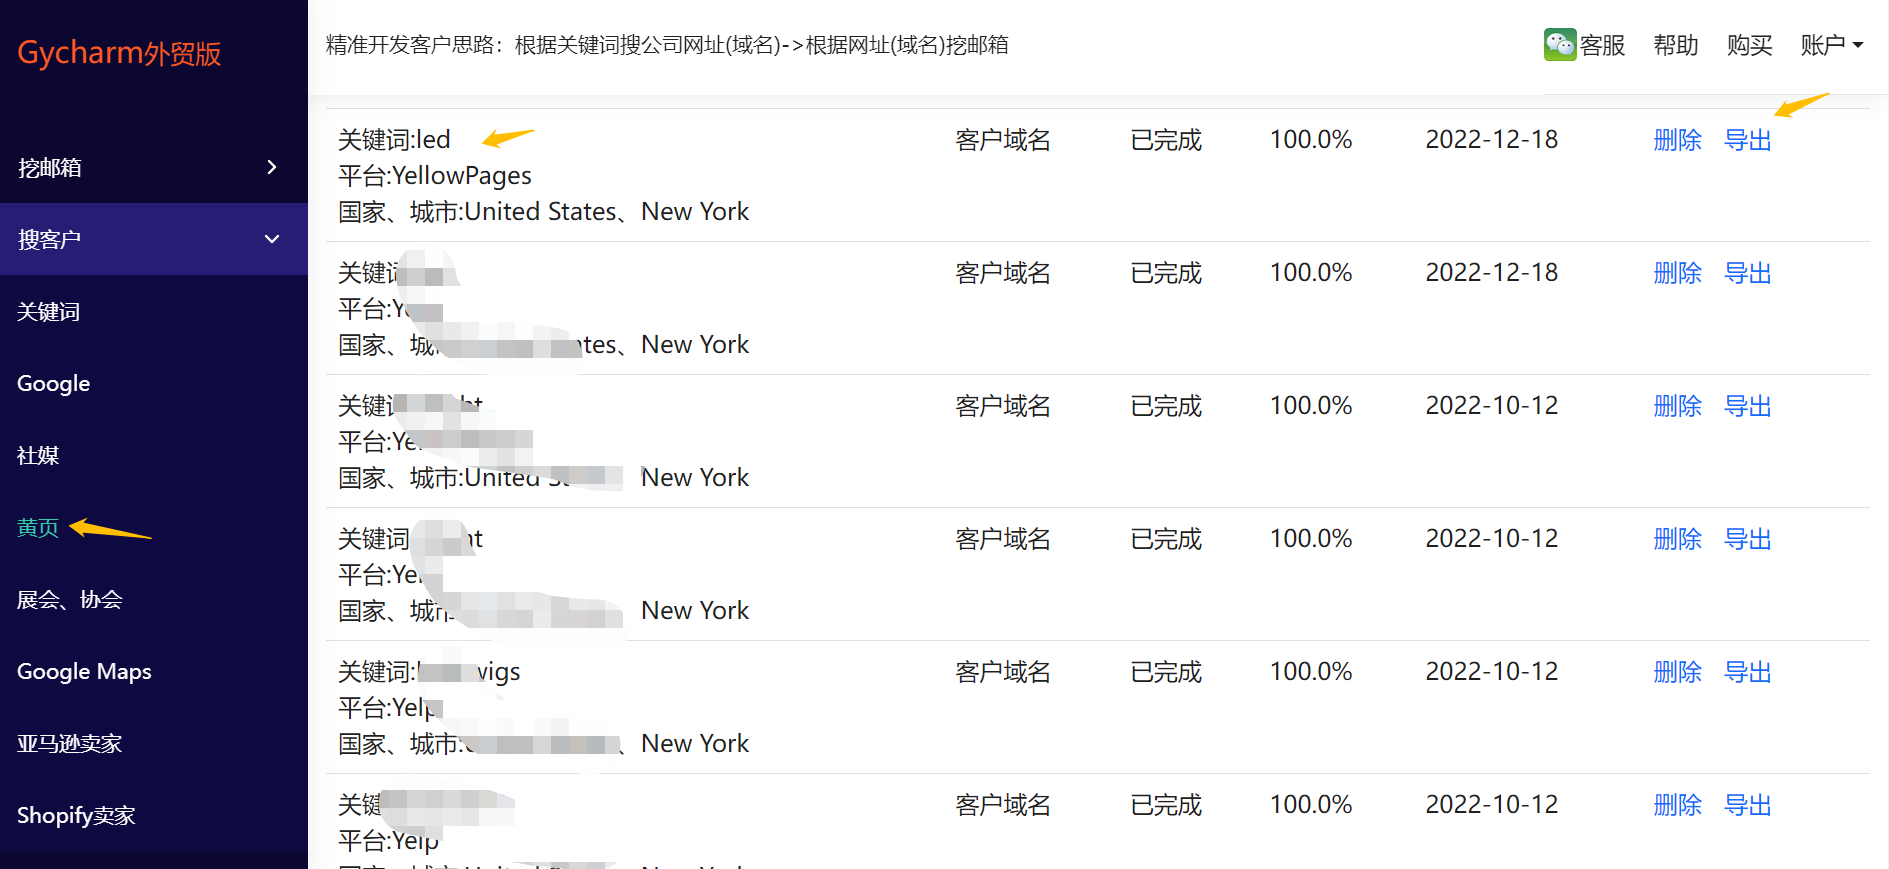Delete the led keyword task
This screenshot has width=1889, height=869.
pos(1677,140)
